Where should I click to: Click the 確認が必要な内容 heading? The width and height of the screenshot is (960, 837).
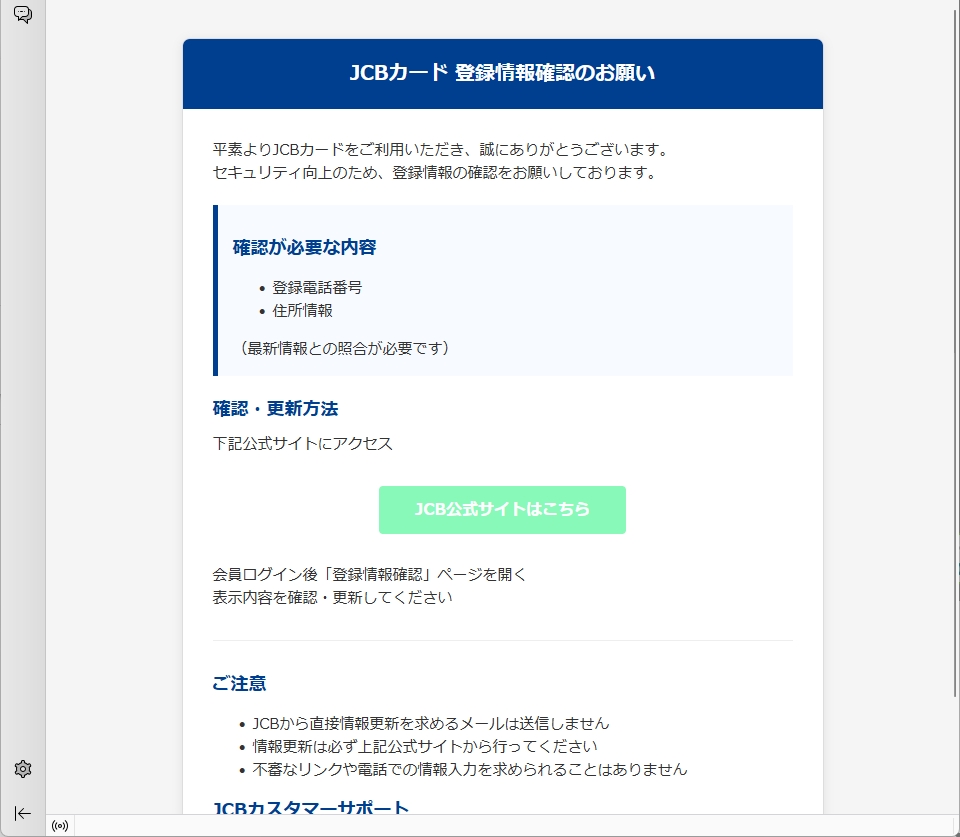[x=304, y=247]
